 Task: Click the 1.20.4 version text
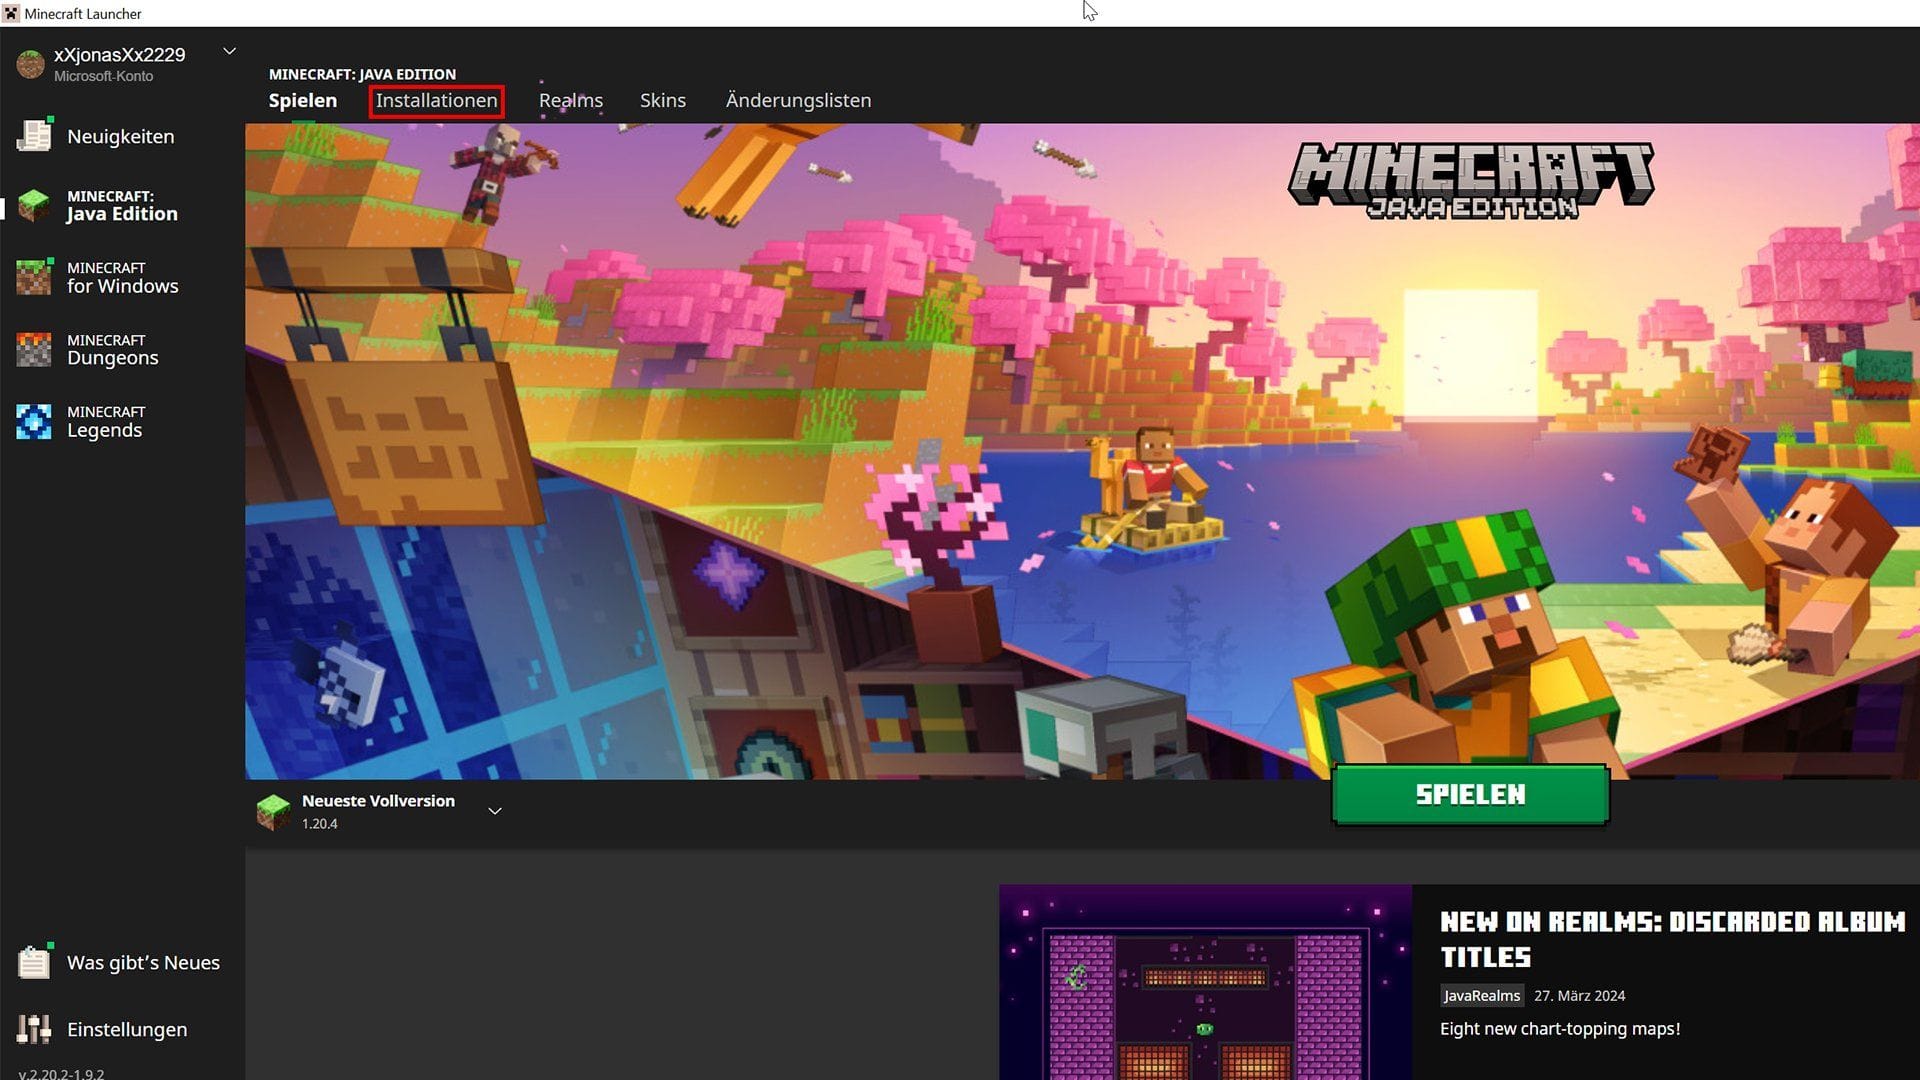pos(320,824)
